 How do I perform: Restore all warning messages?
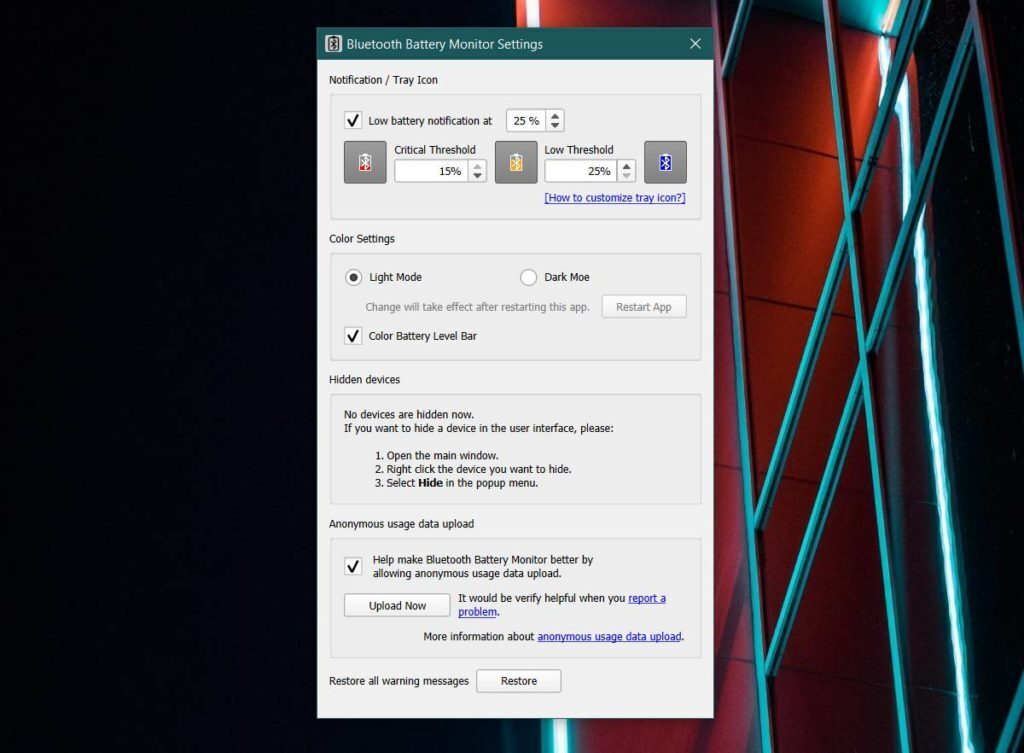pos(518,681)
